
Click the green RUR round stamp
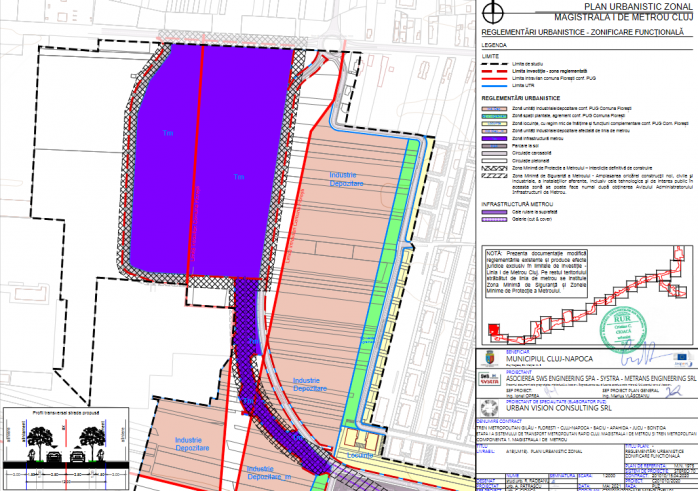pos(622,330)
